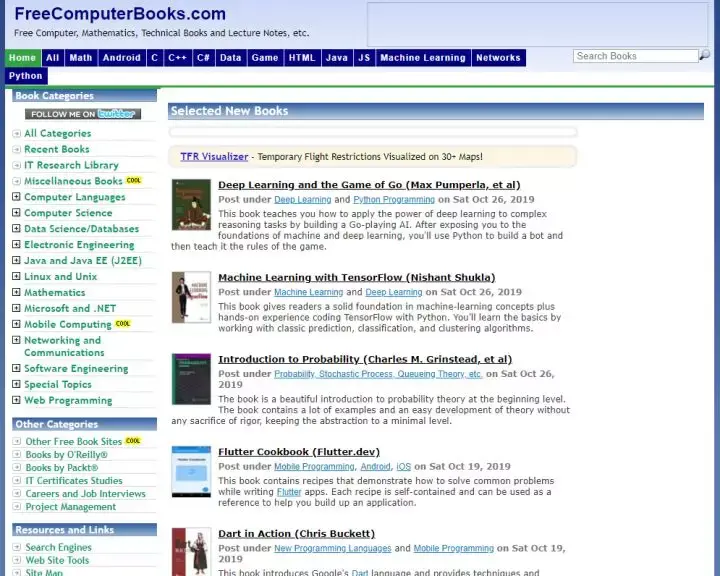Open the JS tab

364,57
